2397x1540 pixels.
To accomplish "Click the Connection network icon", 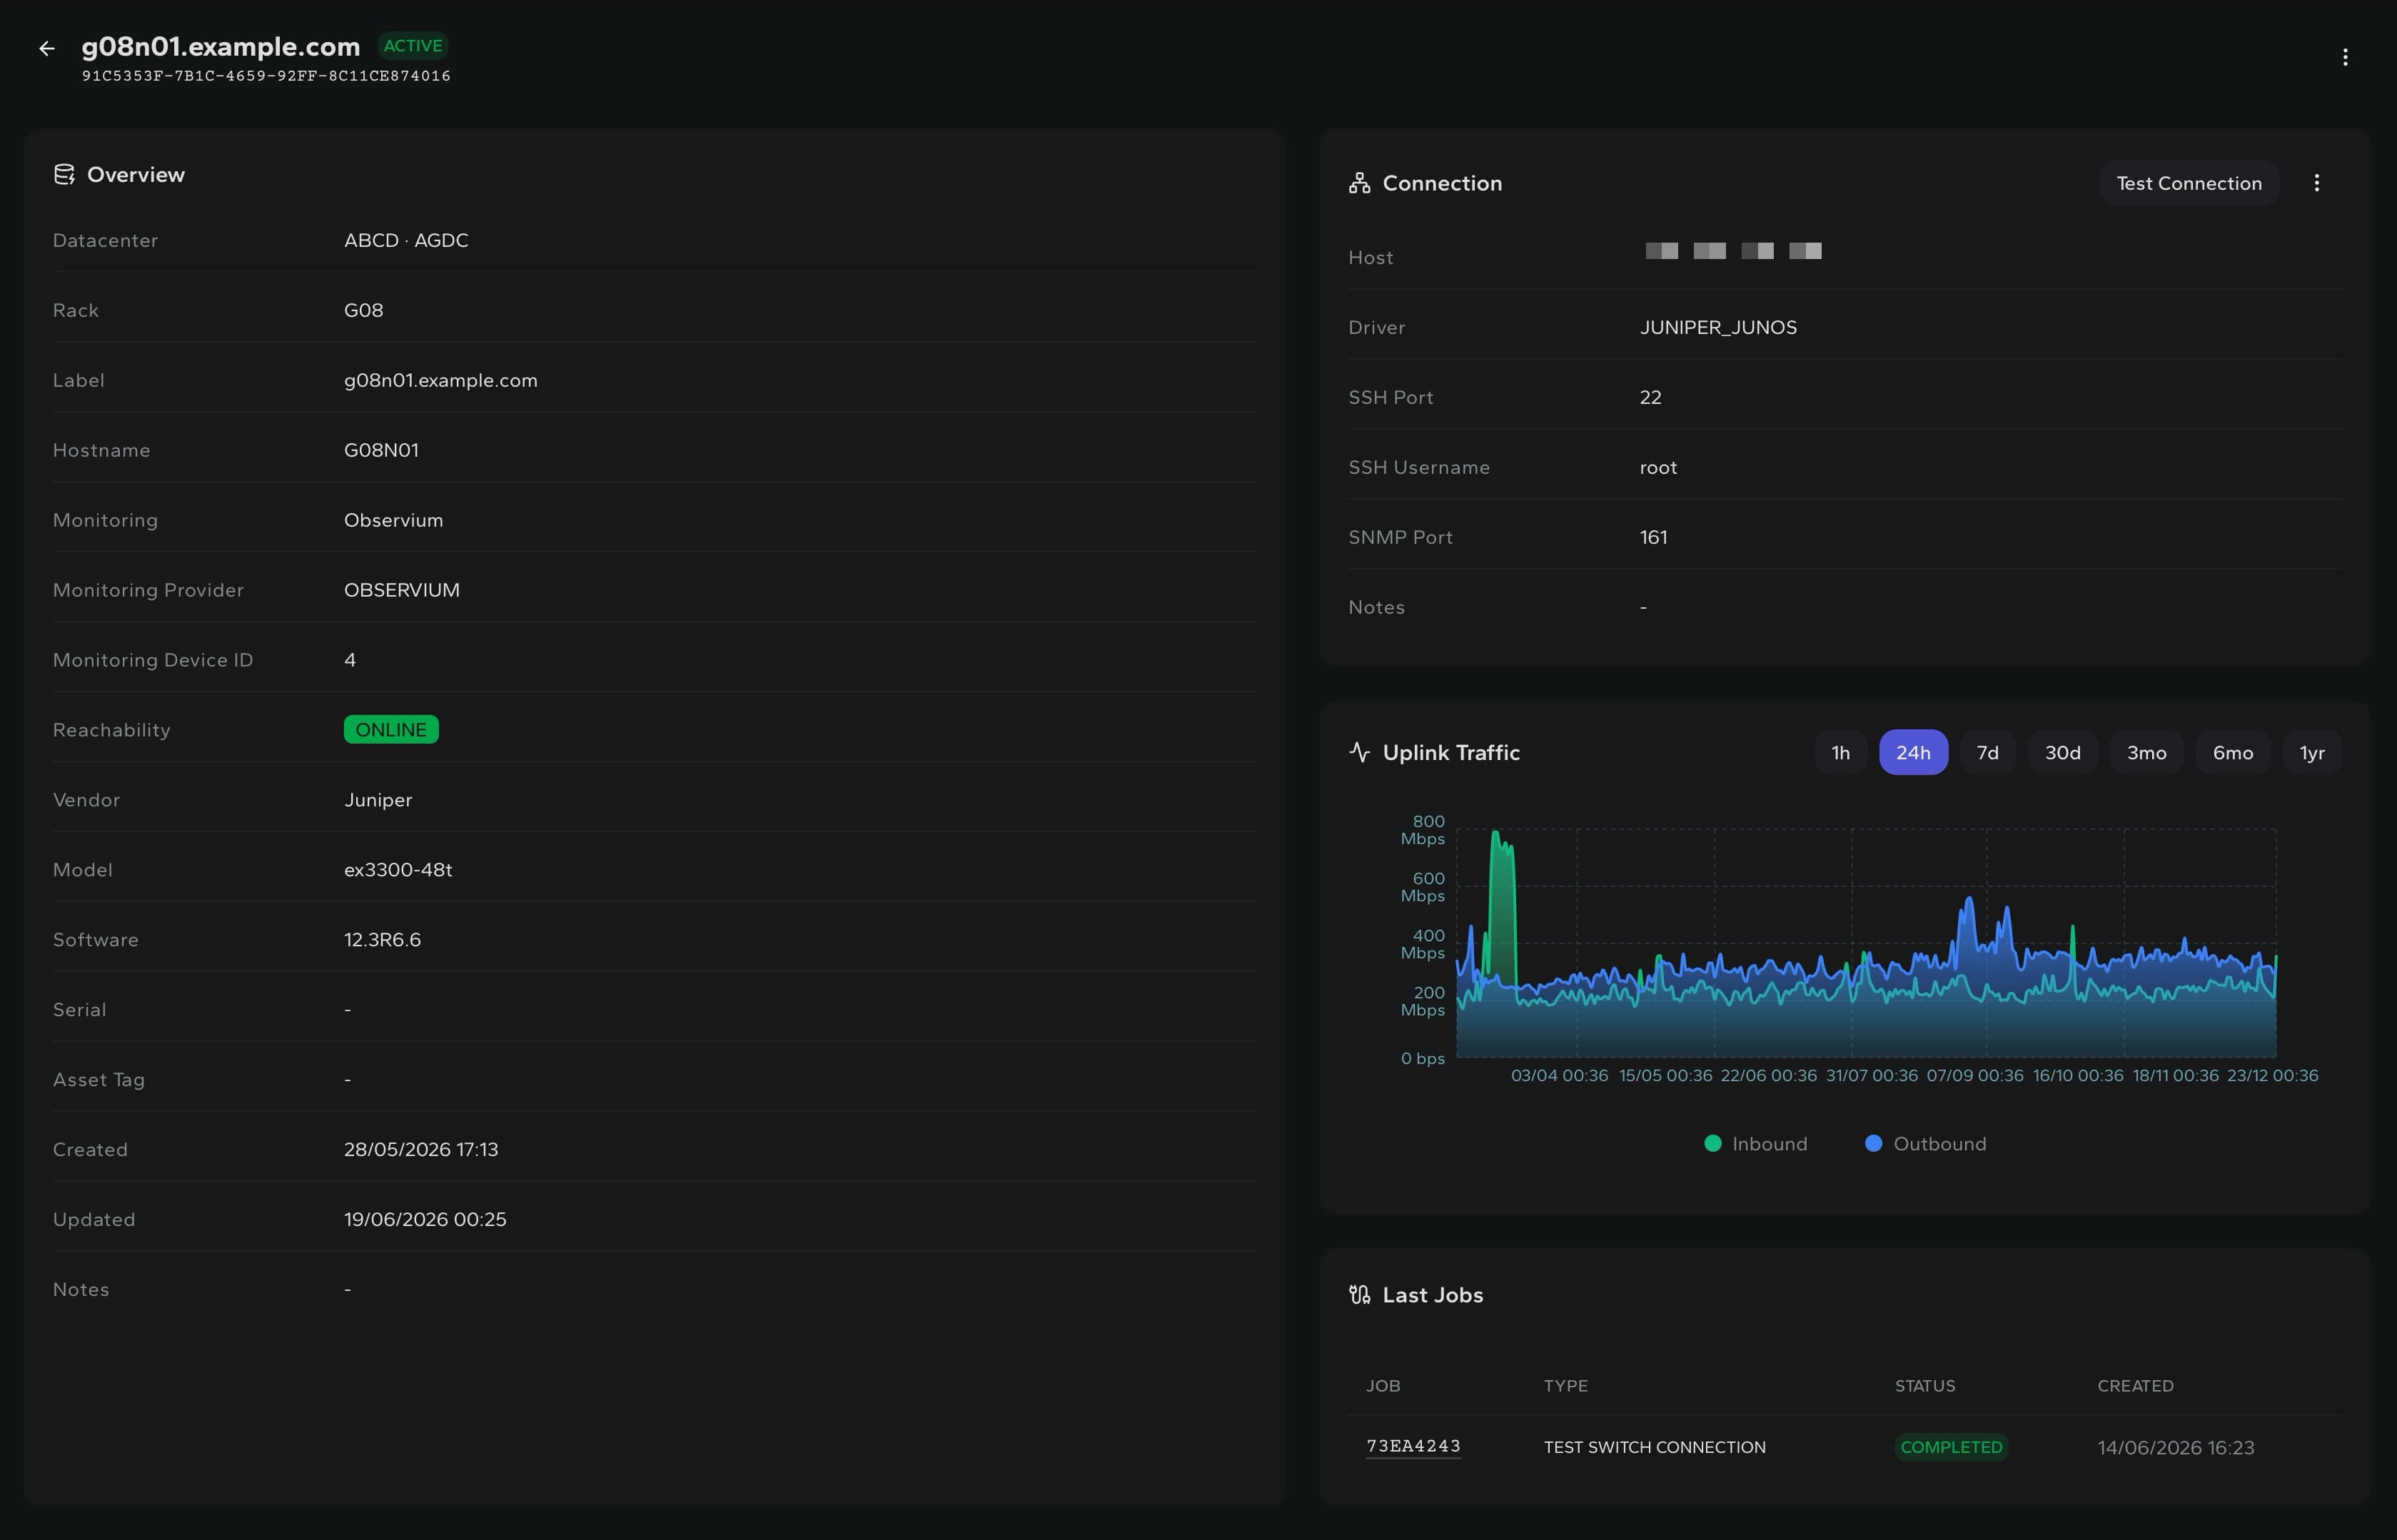I will click(1359, 183).
